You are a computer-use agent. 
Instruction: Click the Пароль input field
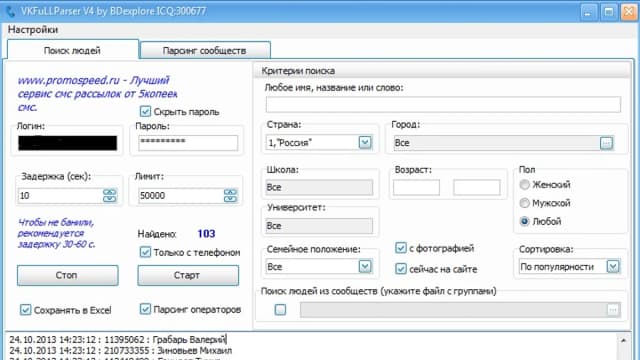(x=188, y=143)
